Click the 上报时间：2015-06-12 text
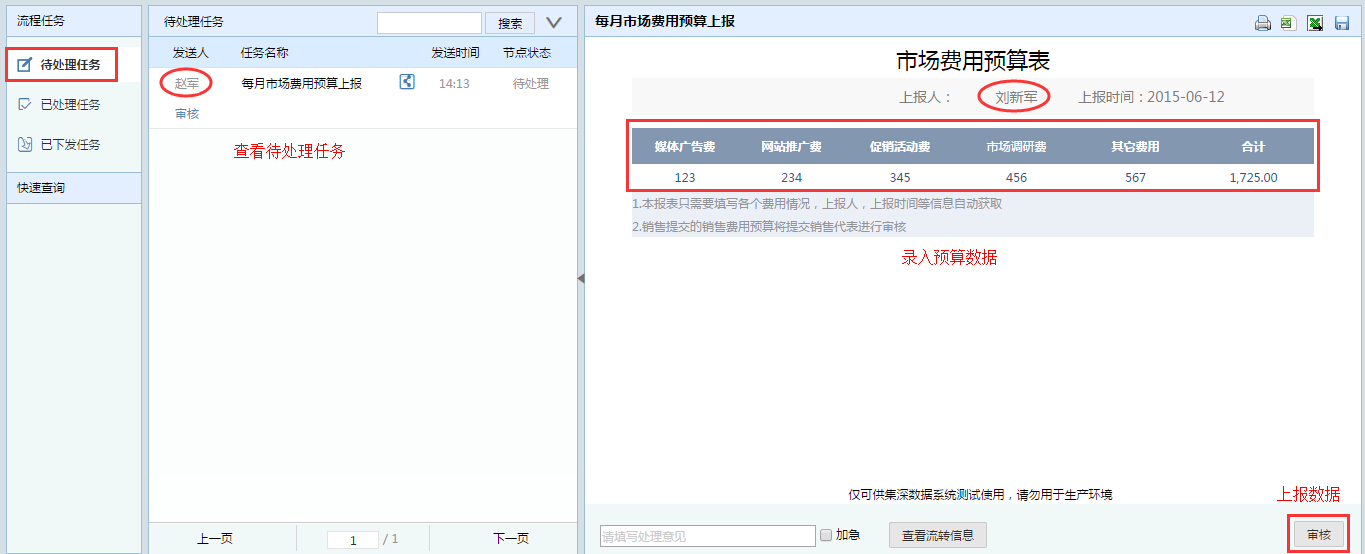This screenshot has width=1365, height=554. point(1151,97)
